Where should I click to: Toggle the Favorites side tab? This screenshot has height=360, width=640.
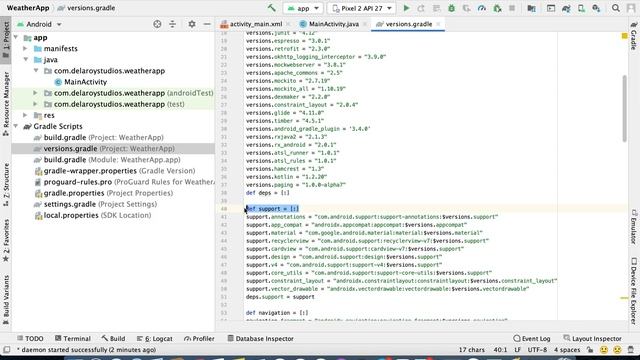point(6,240)
